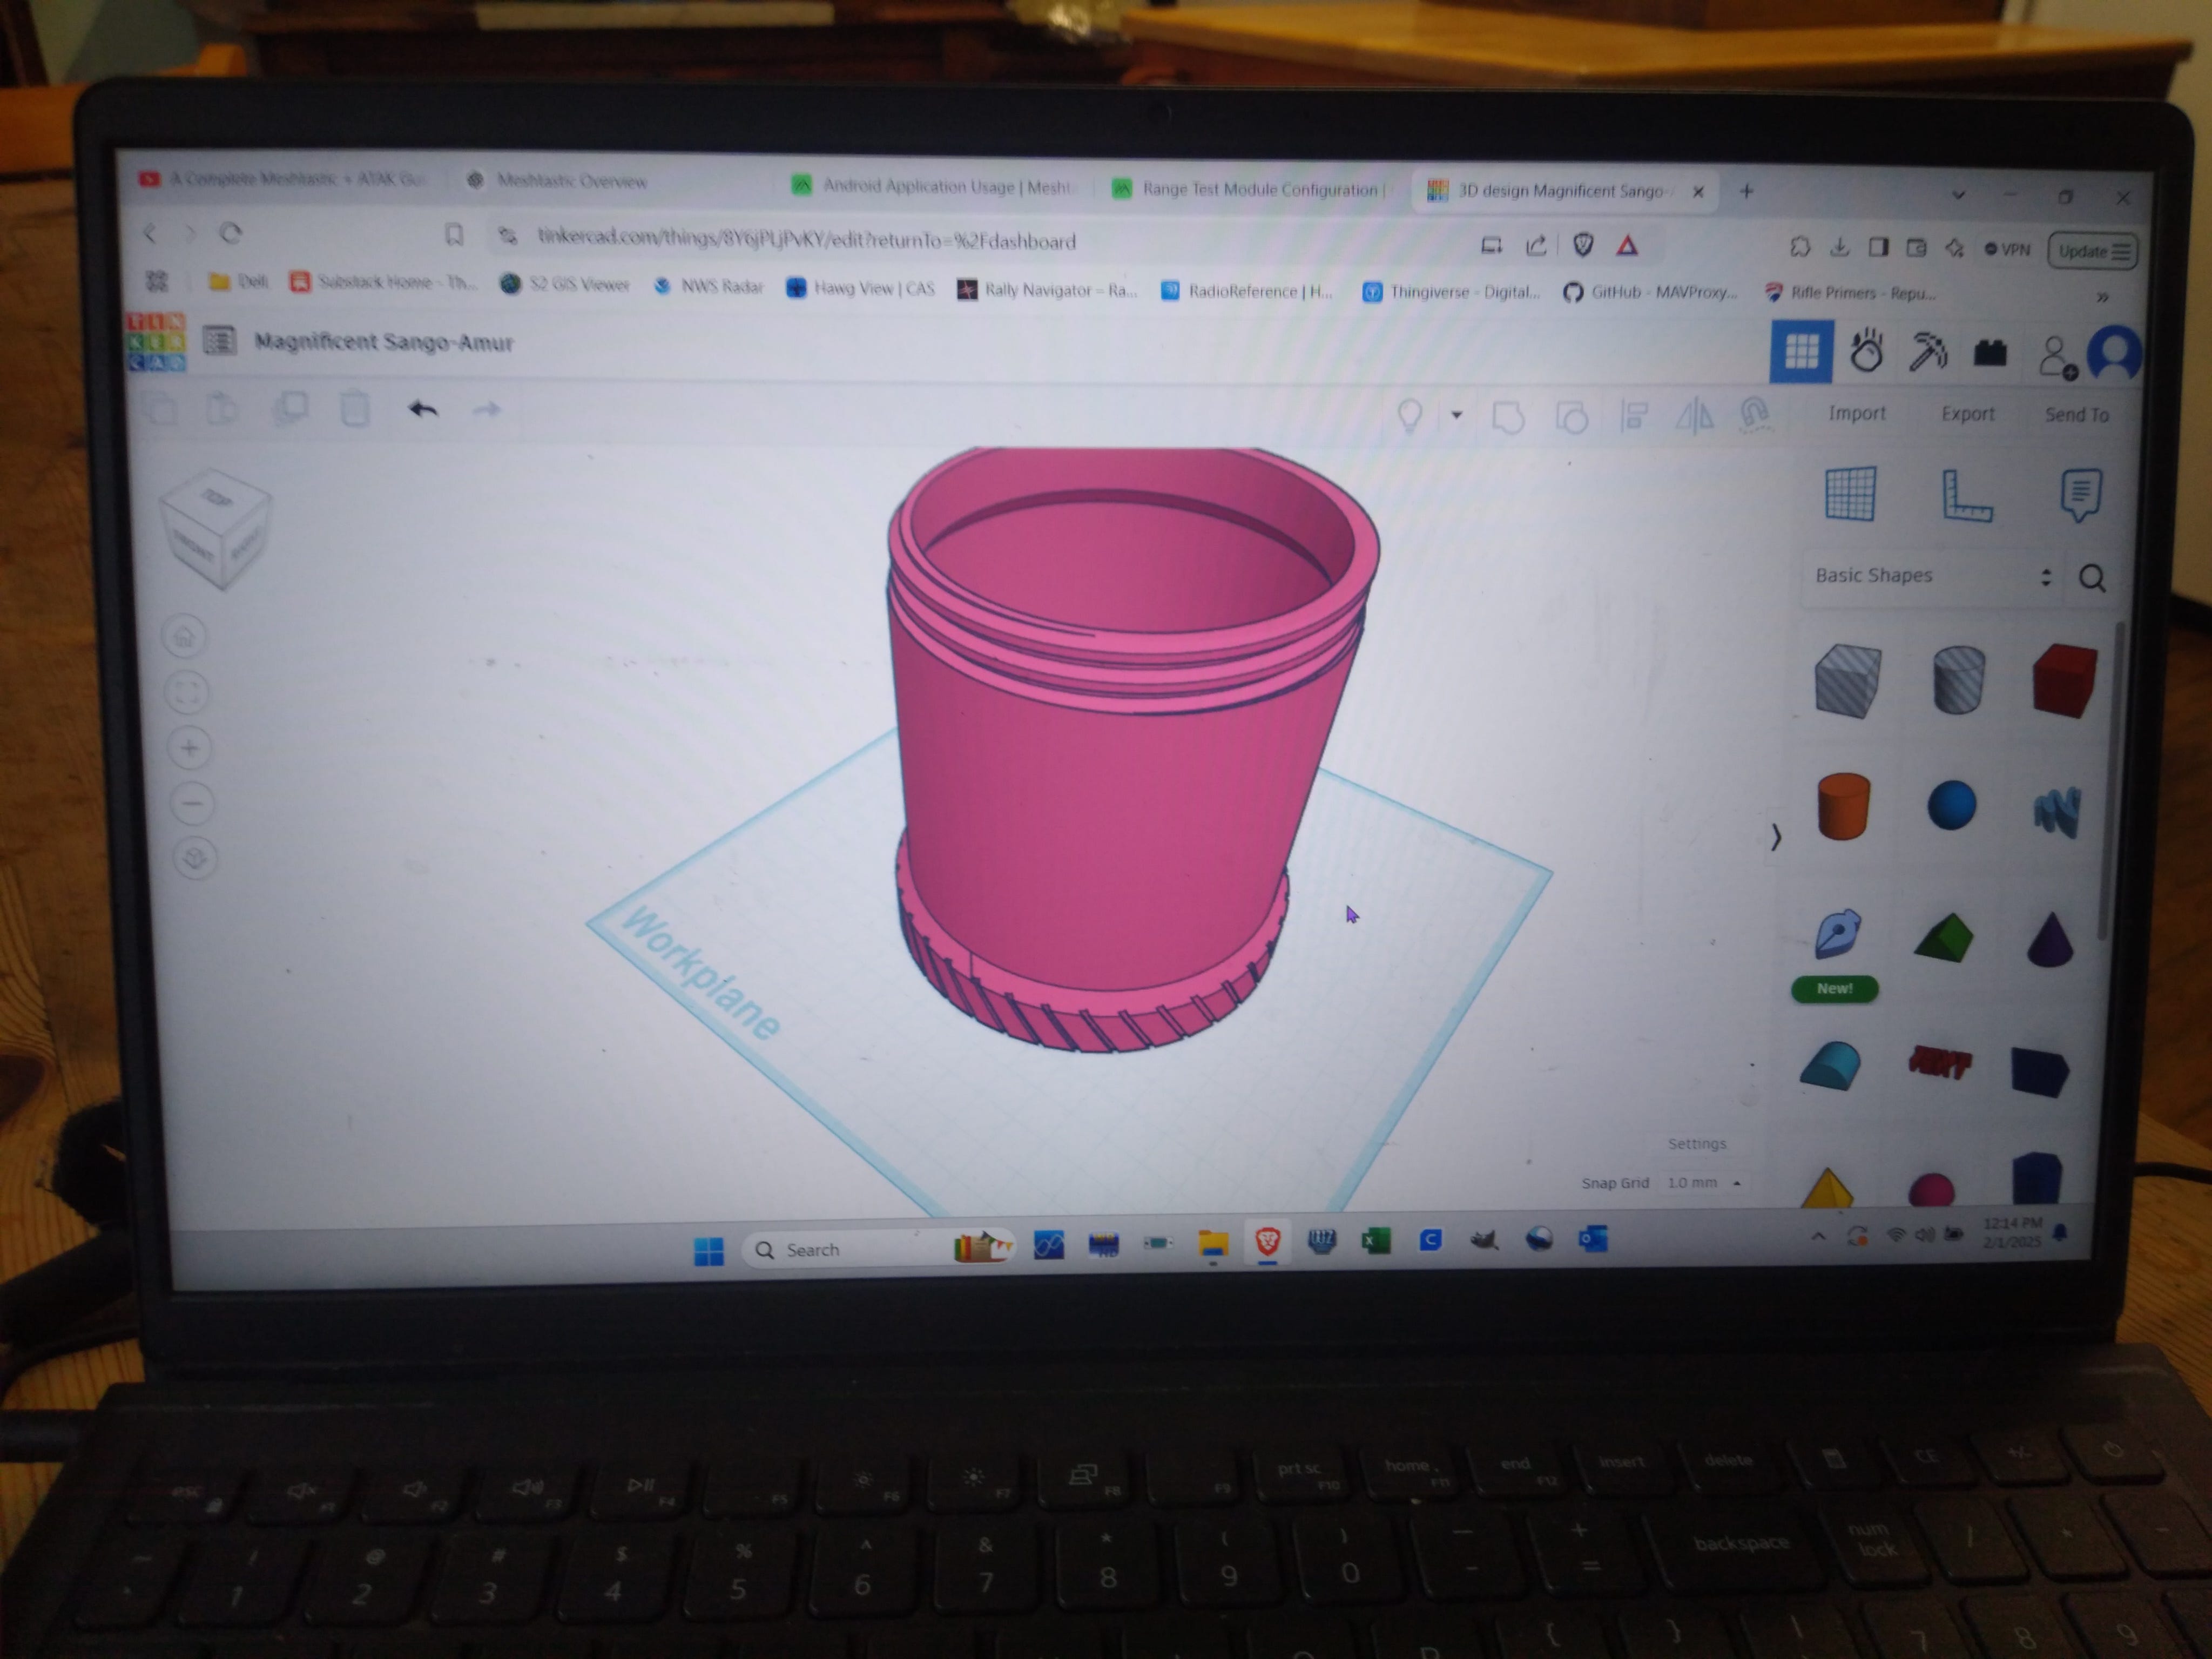Click the browser address bar URL
The width and height of the screenshot is (2212, 1659).
tap(806, 240)
